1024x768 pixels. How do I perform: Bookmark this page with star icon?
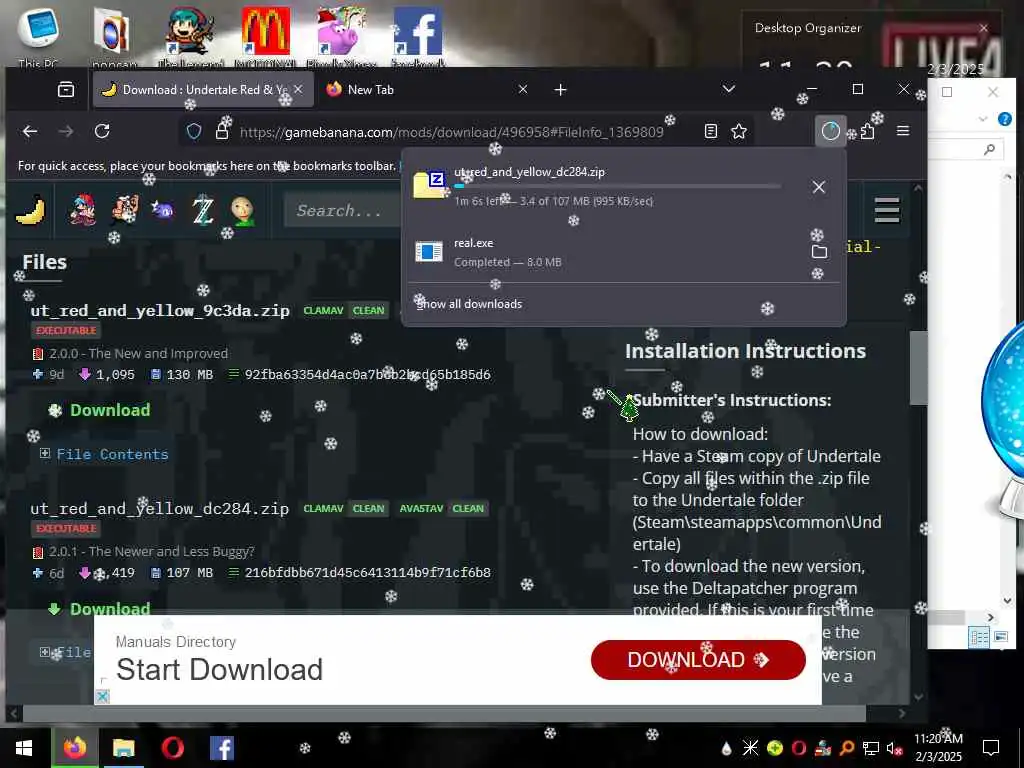tap(739, 131)
